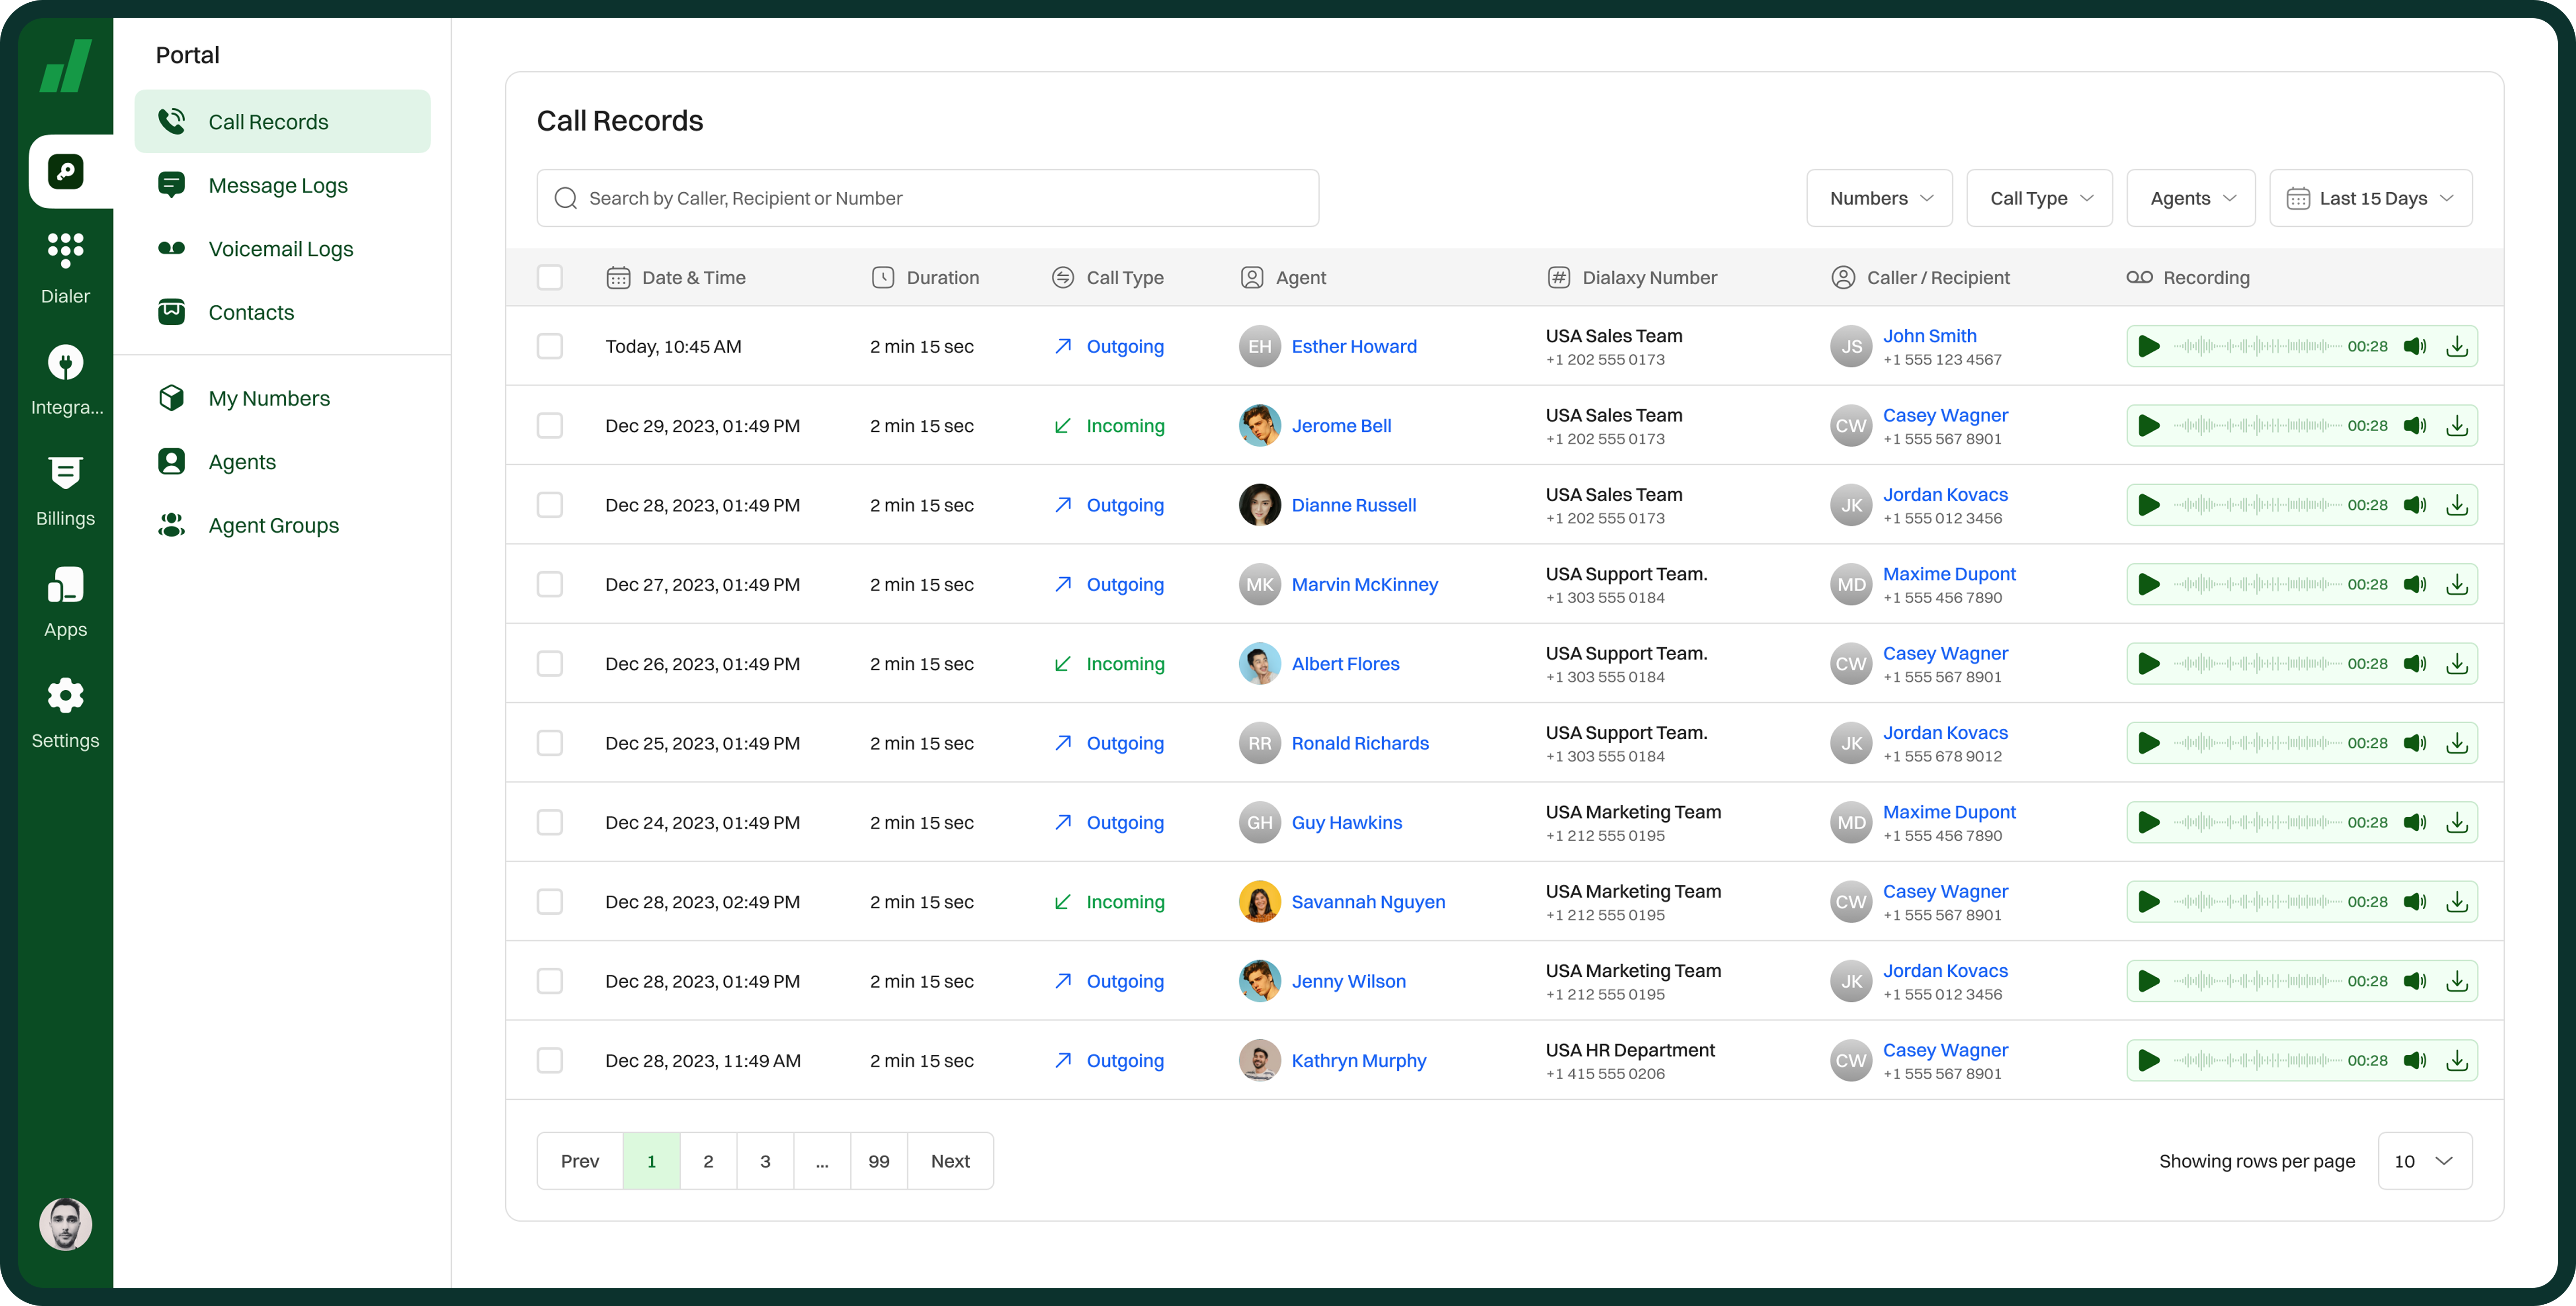The height and width of the screenshot is (1306, 2576).
Task: Open the Dialer icon in sidebar
Action: pos(65,250)
